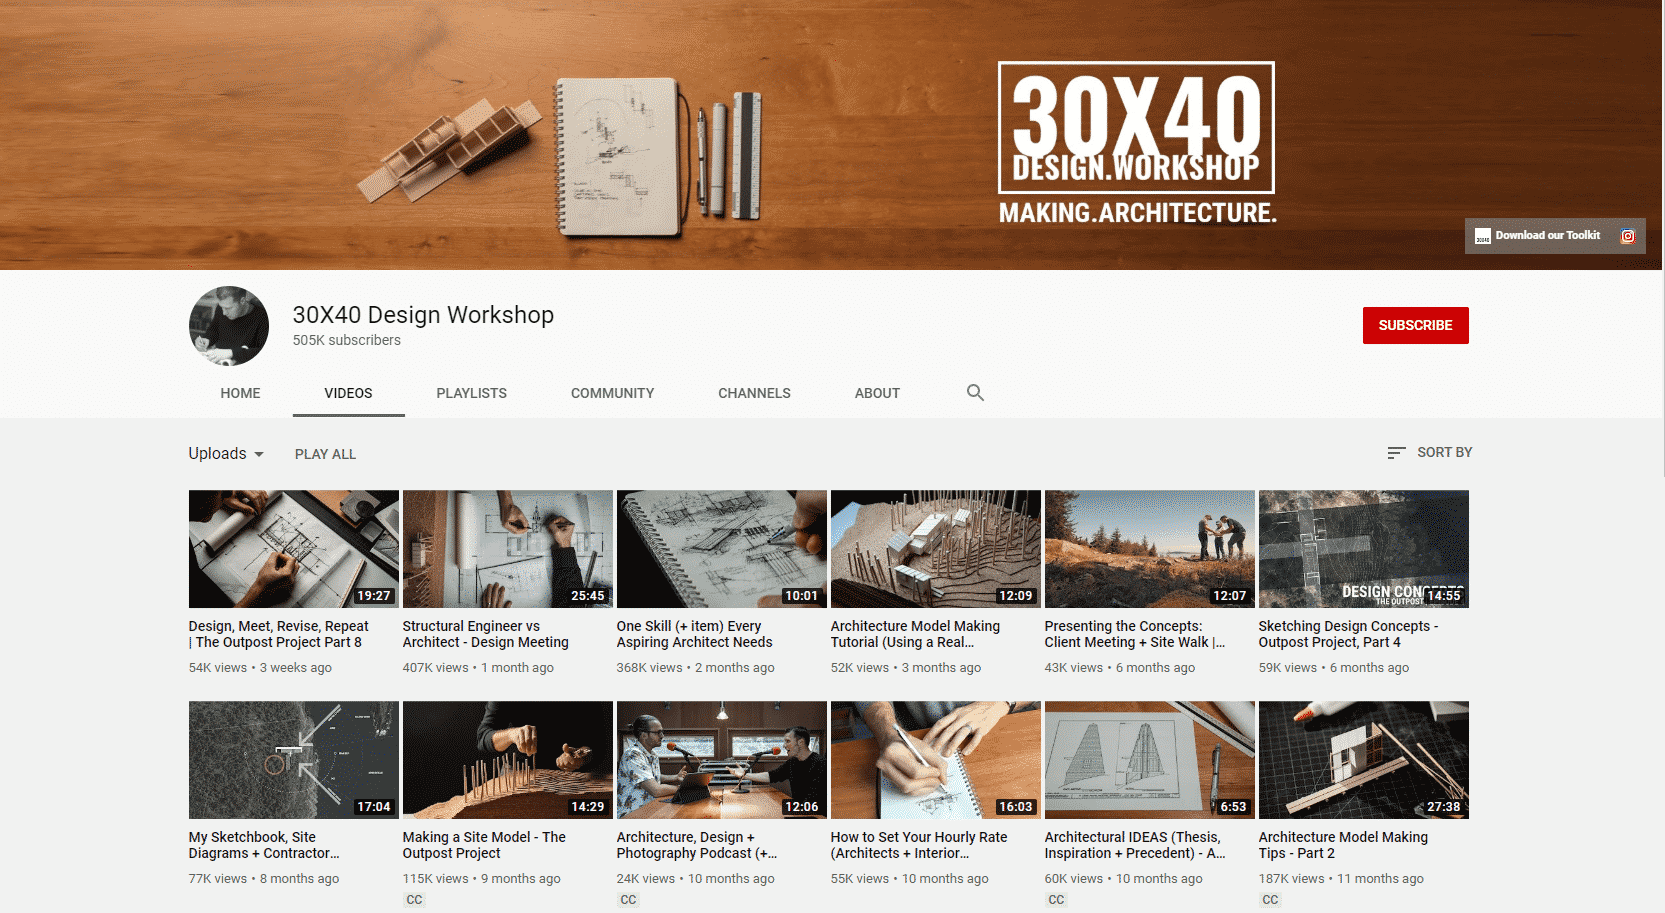This screenshot has width=1665, height=913.
Task: Subscribe to 30X40 Design Workshop
Action: 1415,325
